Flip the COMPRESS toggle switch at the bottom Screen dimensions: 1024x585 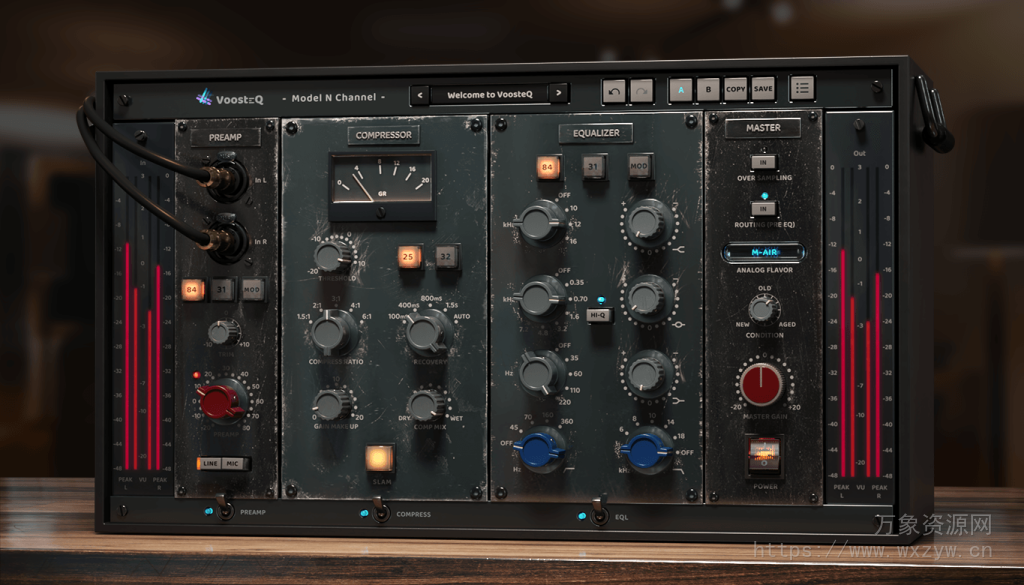(381, 515)
